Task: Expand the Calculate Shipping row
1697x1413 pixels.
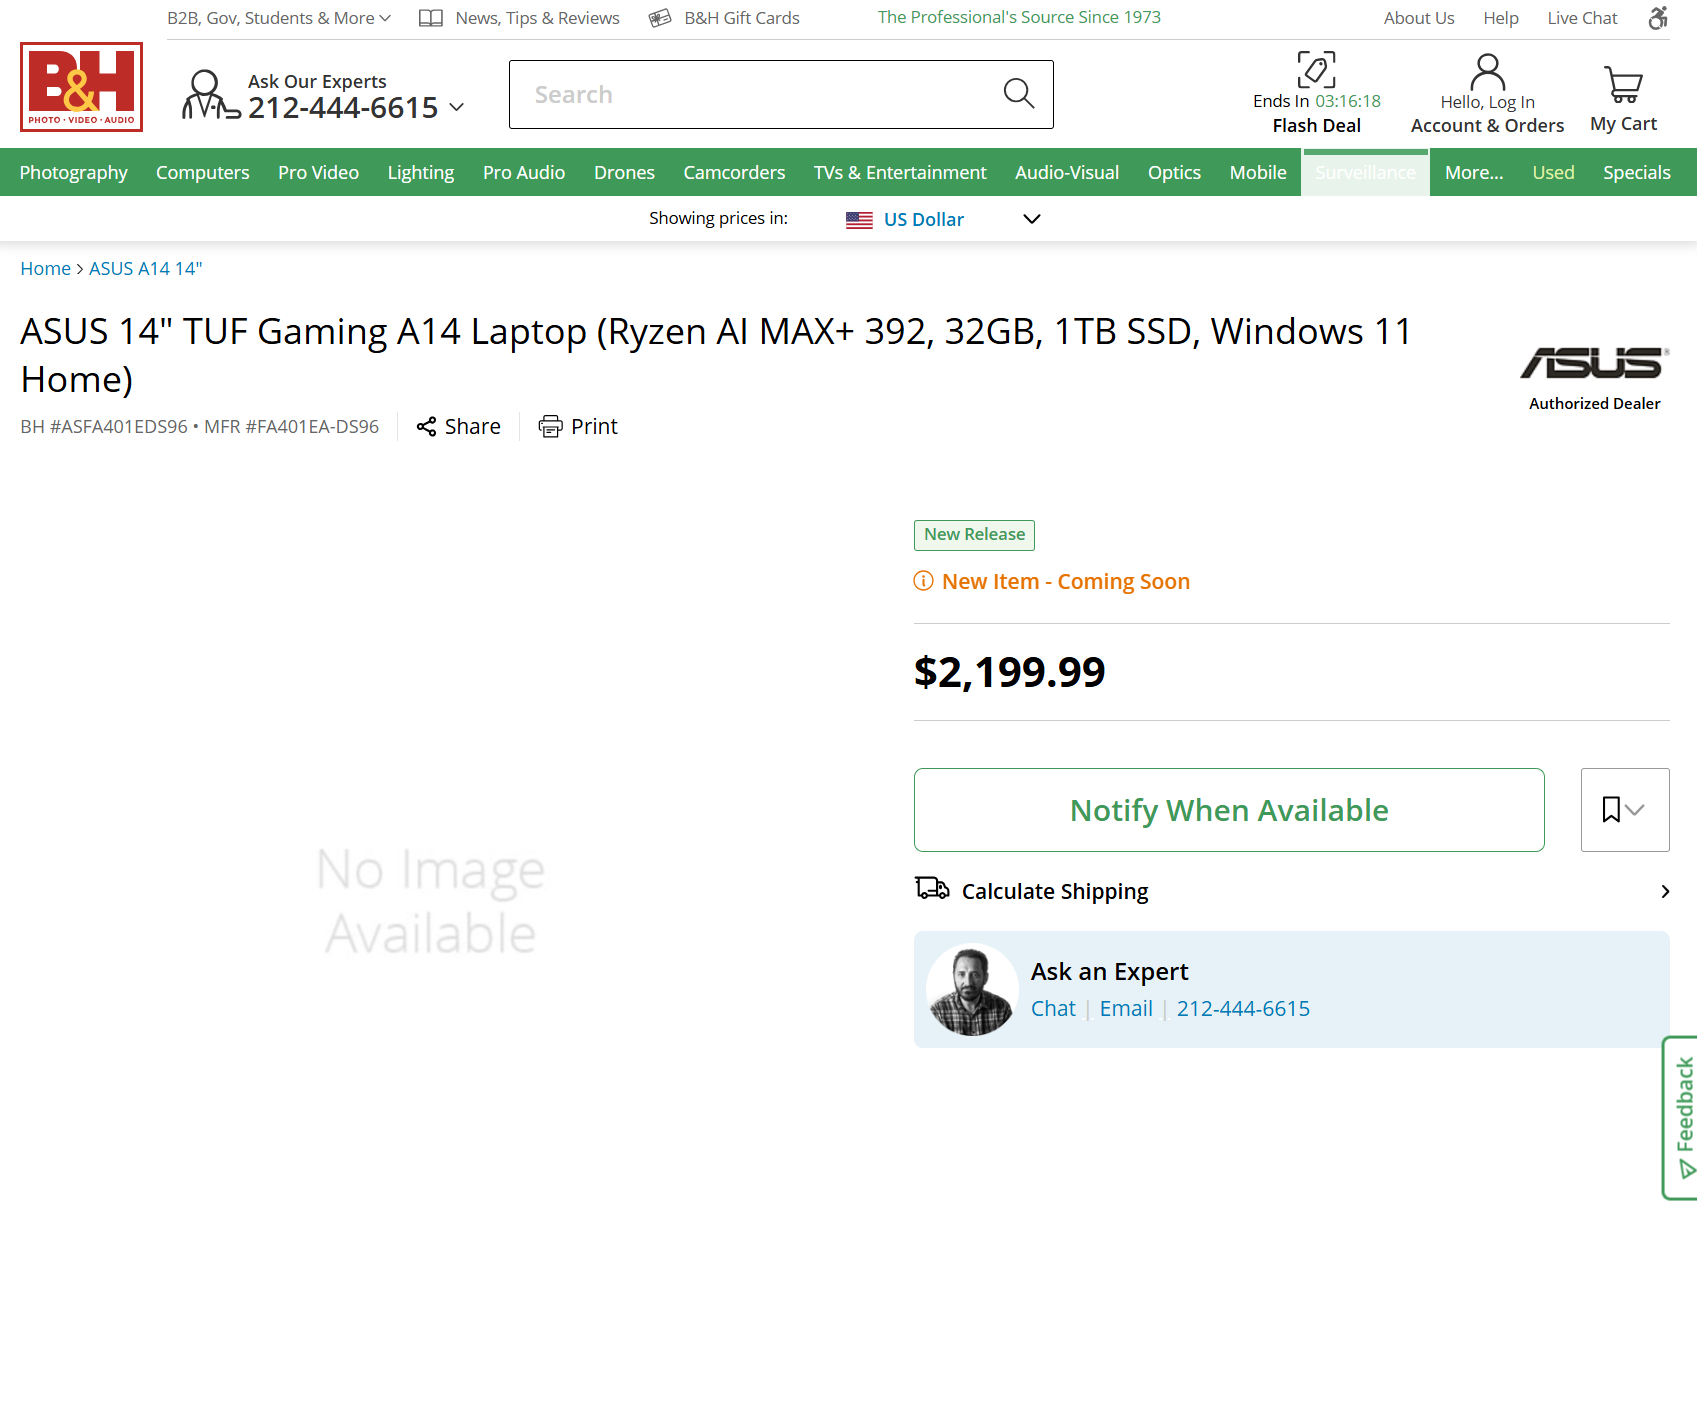Action: click(1290, 891)
